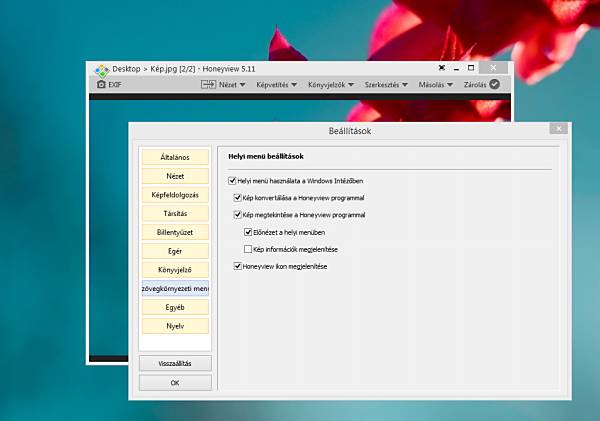
Task: Toggle the fit-width view icon beside Nézet
Action: tap(208, 84)
